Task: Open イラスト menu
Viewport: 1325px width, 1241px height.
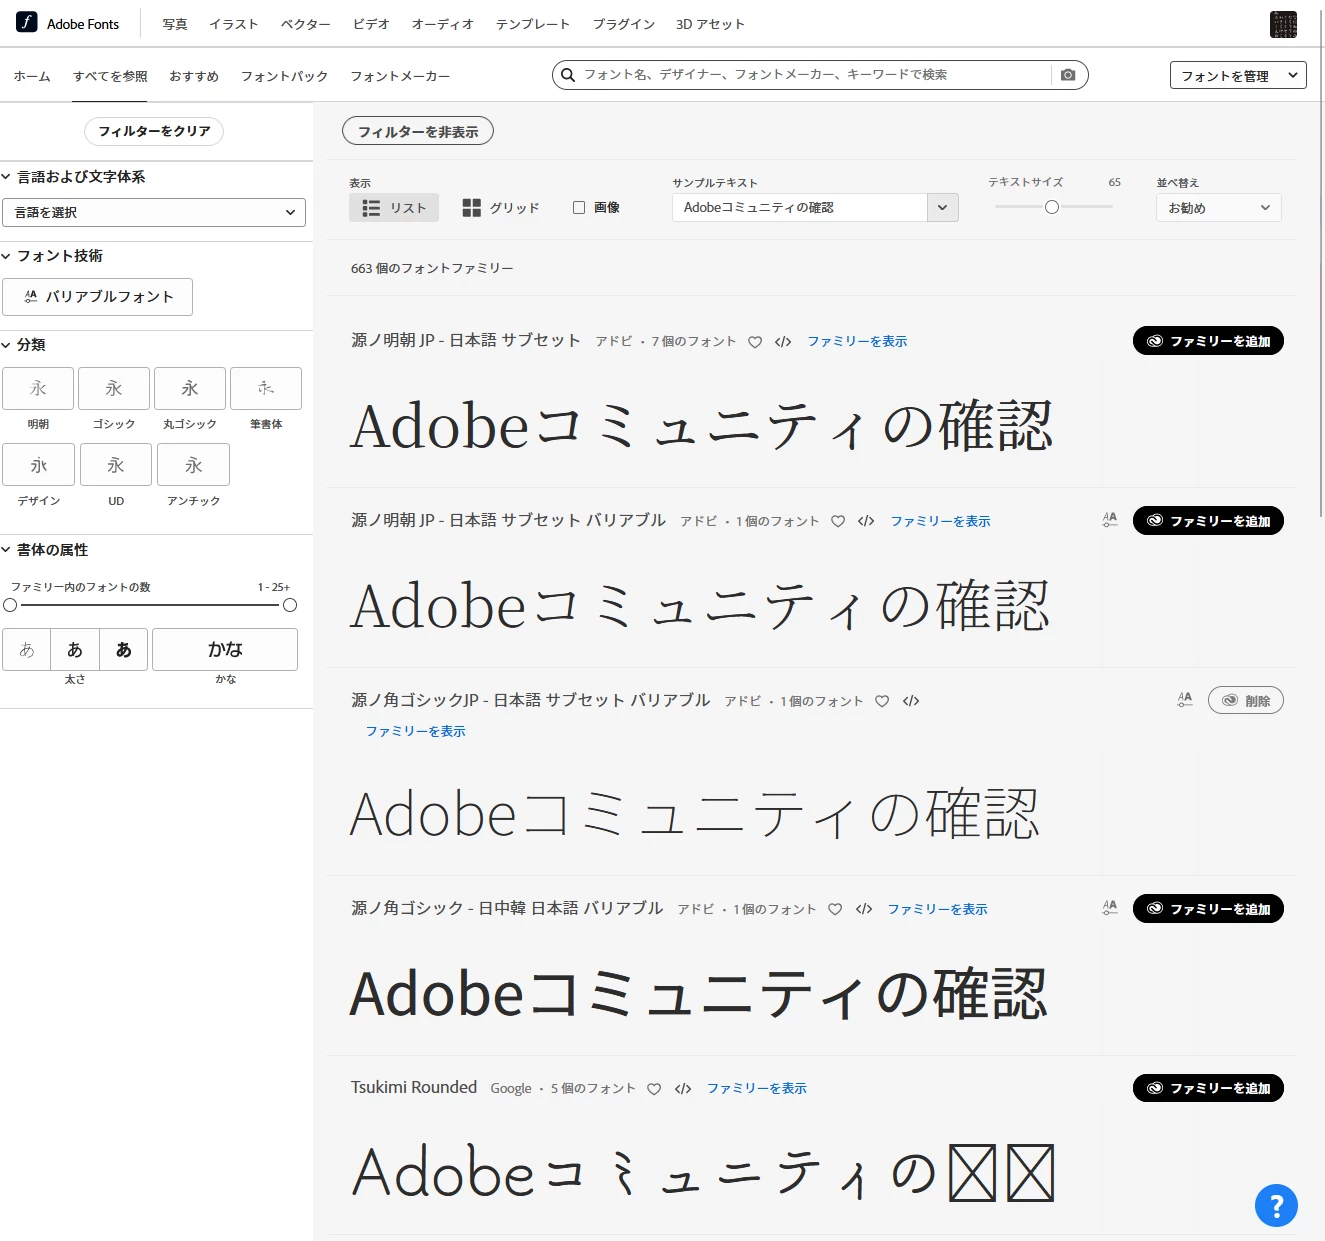Action: (x=234, y=24)
